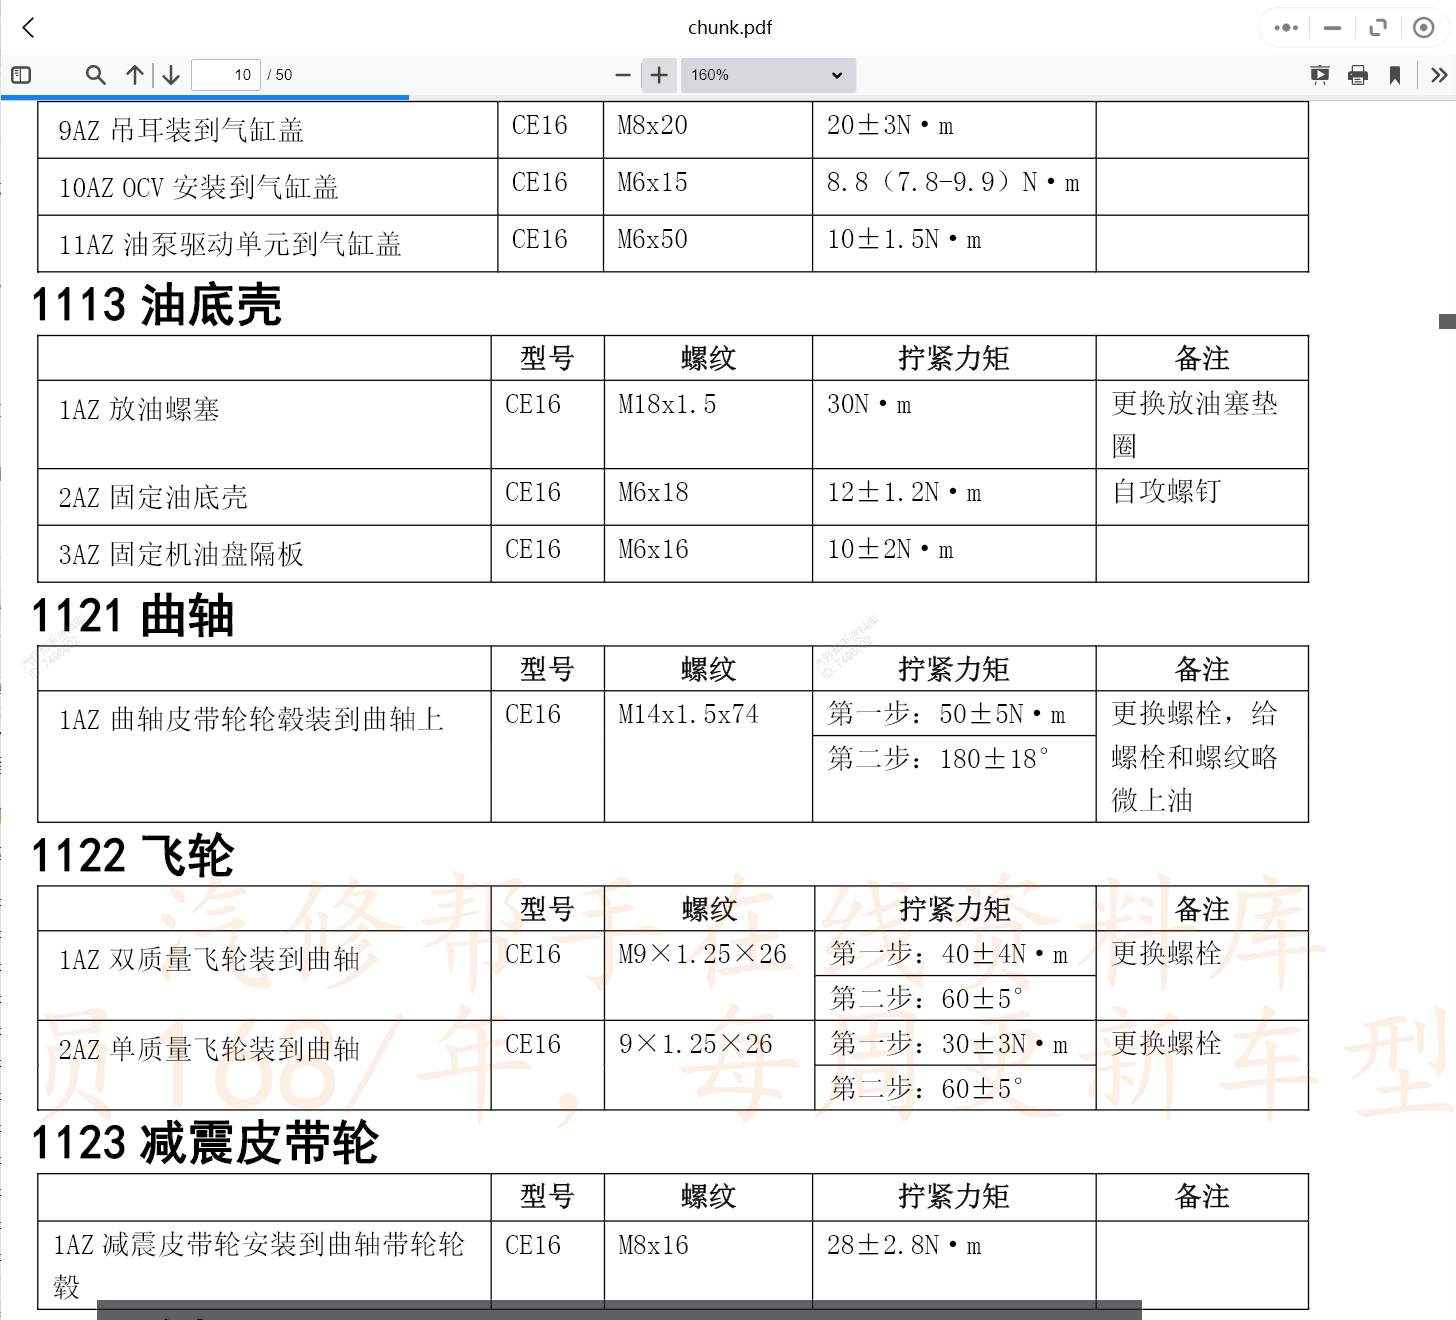Open the fullscreen expand control

[1378, 27]
